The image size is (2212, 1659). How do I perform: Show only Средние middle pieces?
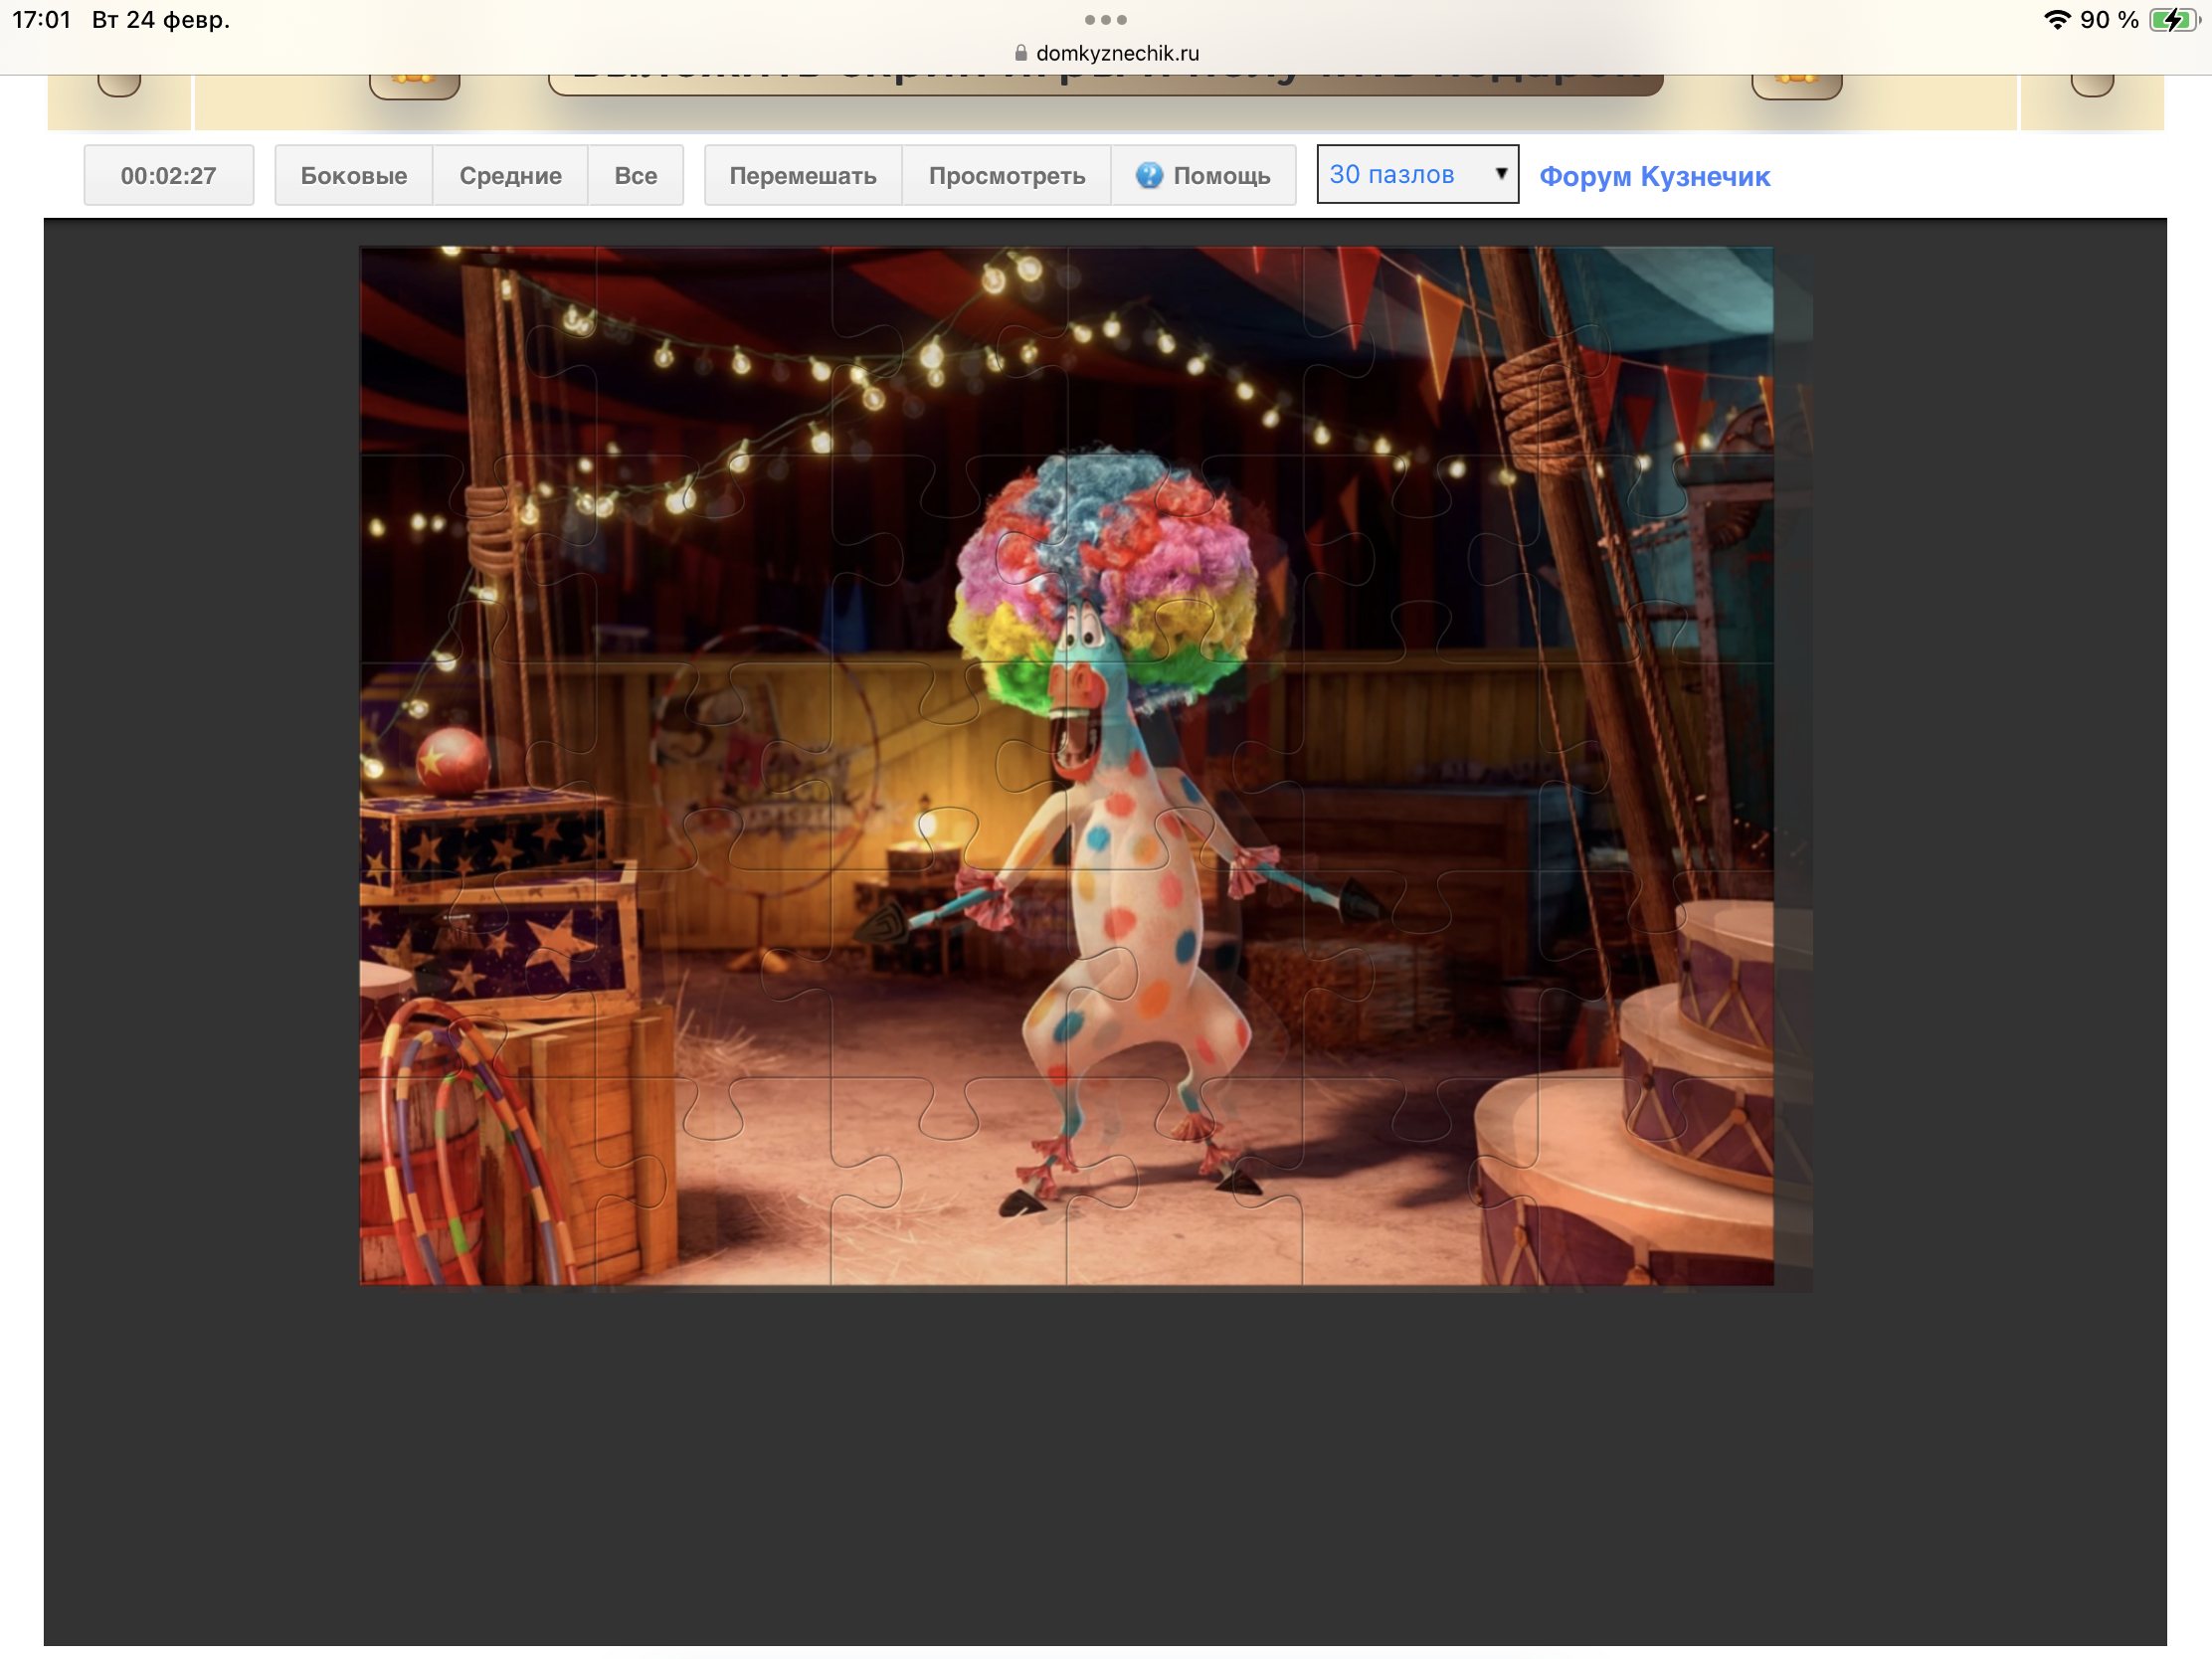510,175
